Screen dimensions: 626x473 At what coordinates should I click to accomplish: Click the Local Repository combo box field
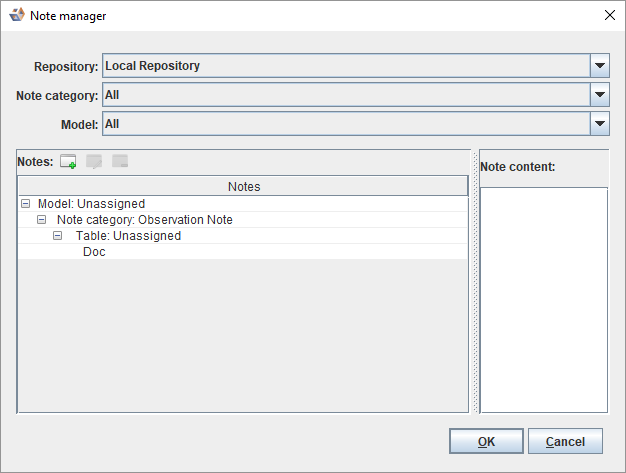[345, 66]
